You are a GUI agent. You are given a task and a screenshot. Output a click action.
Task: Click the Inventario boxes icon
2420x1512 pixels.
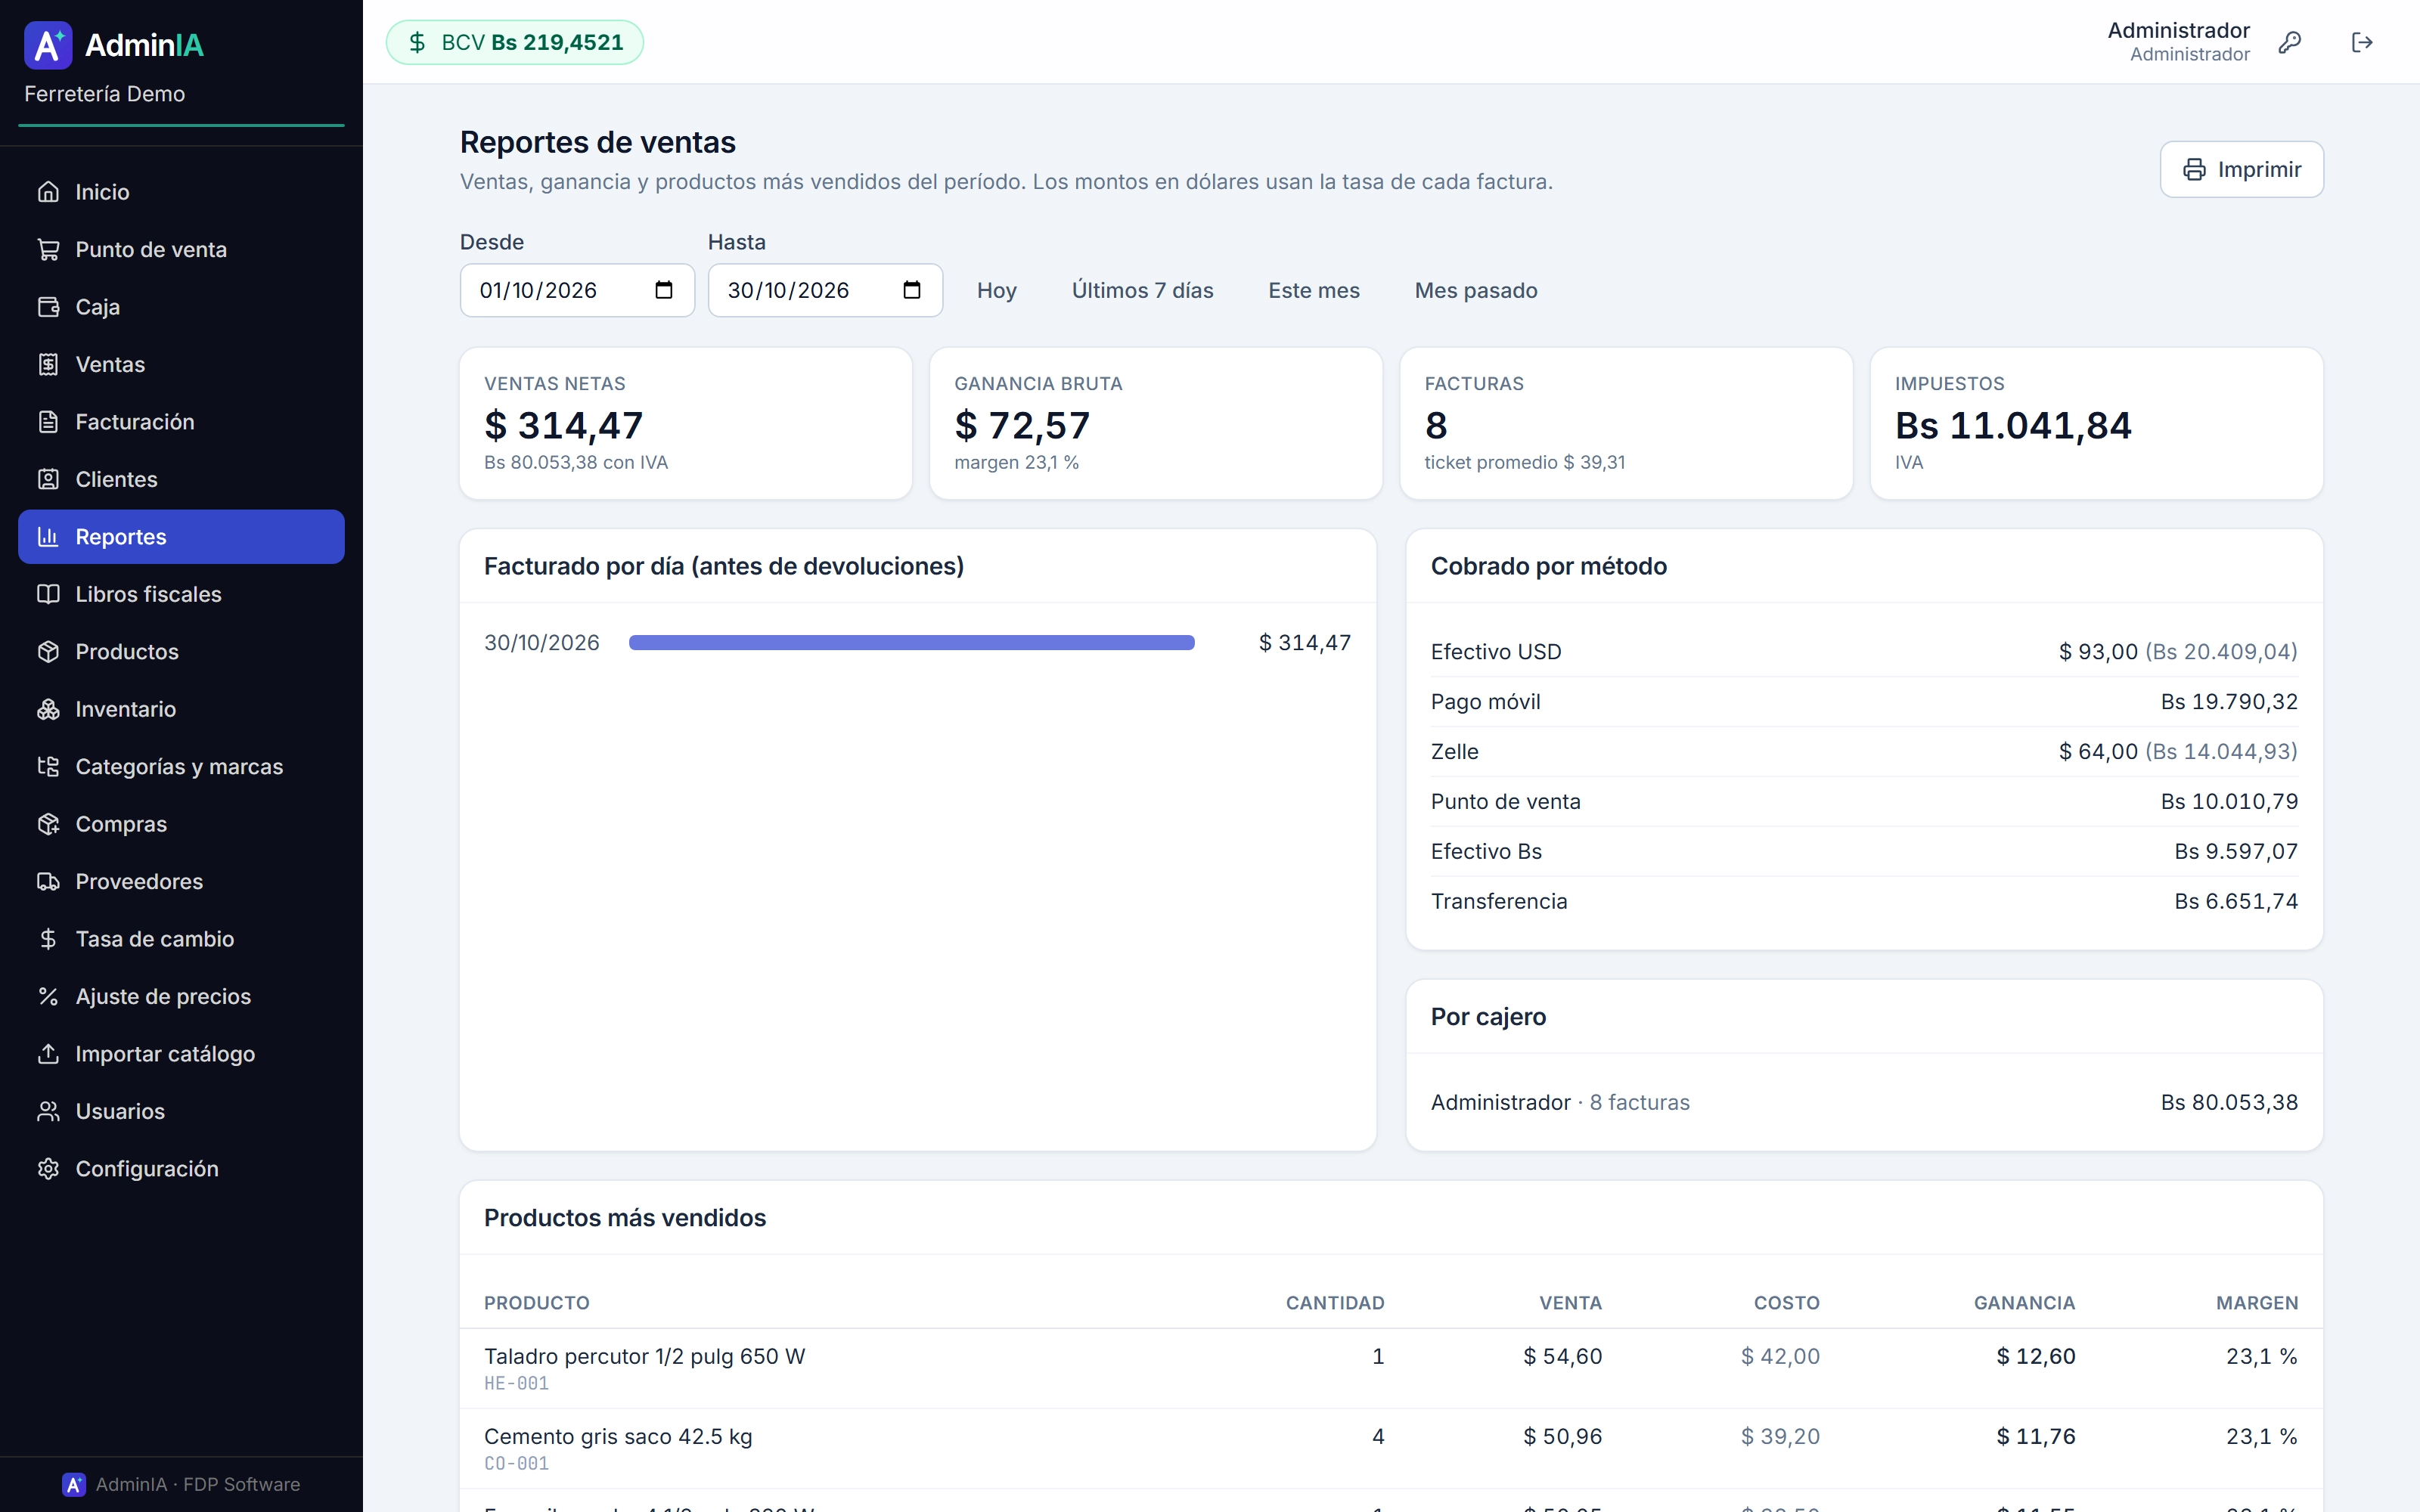click(48, 709)
